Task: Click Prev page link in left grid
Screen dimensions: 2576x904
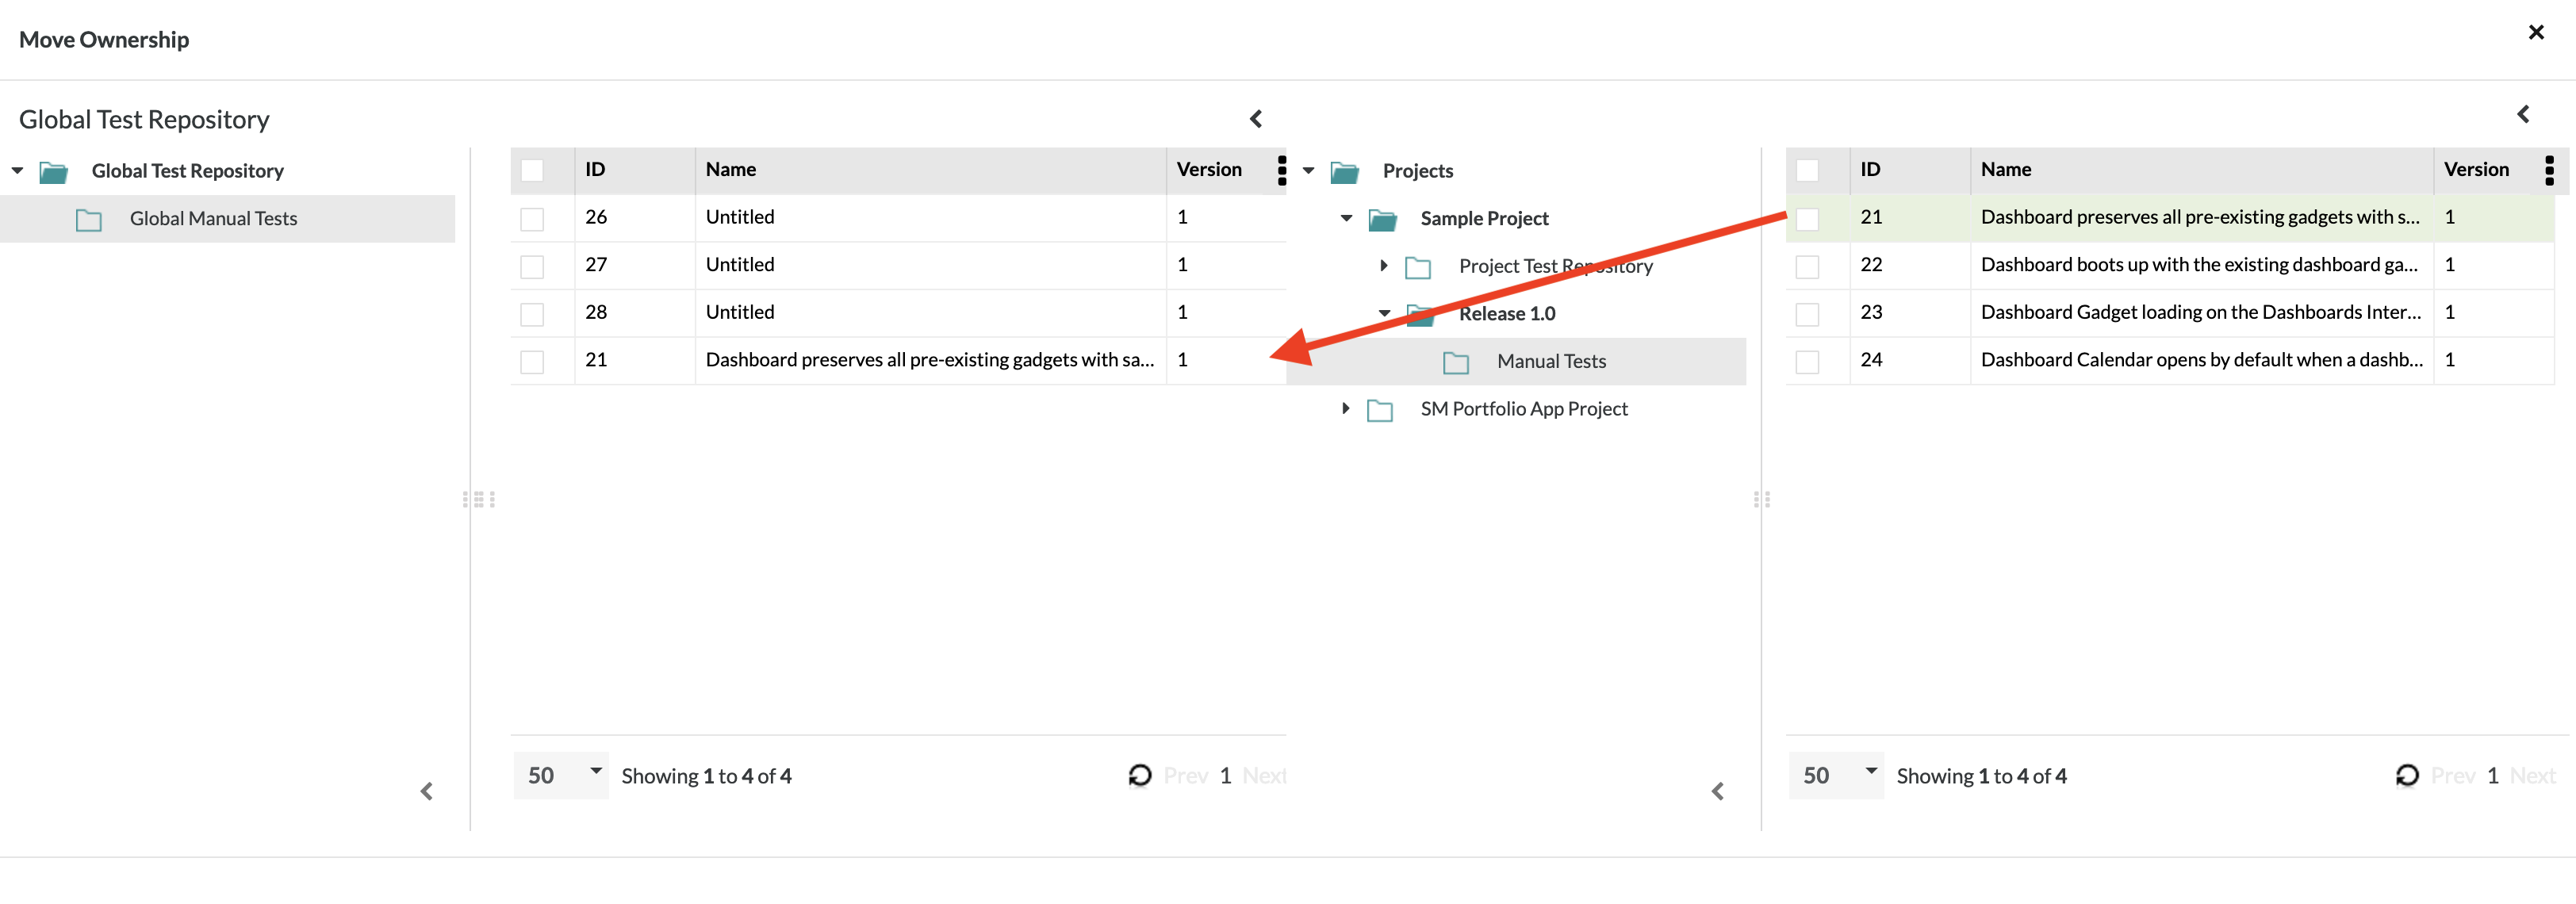Action: (1185, 775)
